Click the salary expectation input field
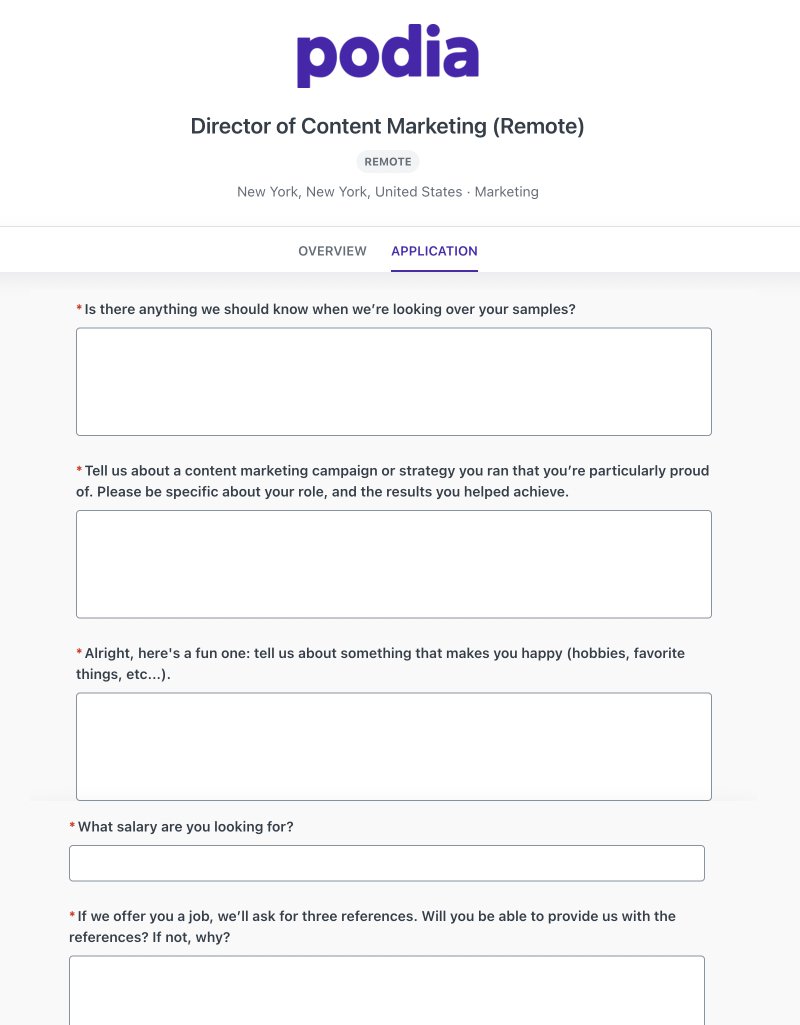 (x=387, y=863)
